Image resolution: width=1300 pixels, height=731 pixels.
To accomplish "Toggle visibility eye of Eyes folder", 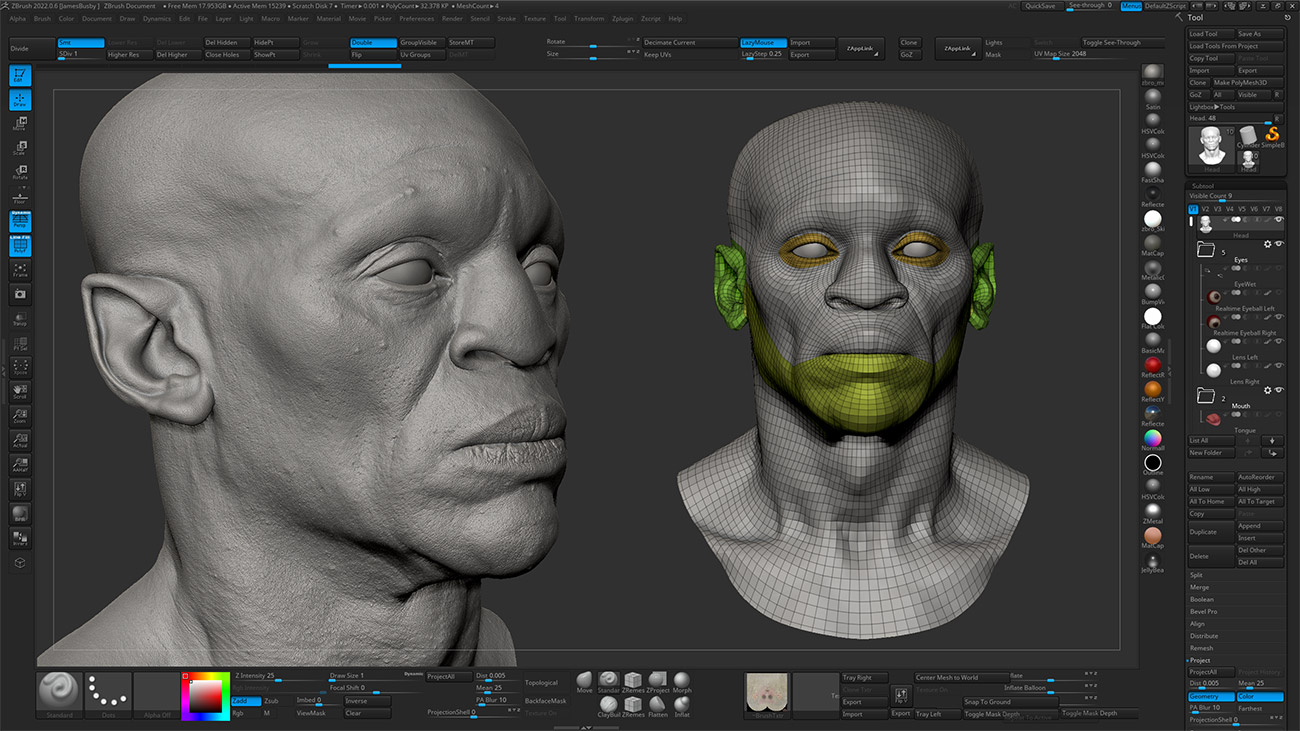I will (1279, 244).
